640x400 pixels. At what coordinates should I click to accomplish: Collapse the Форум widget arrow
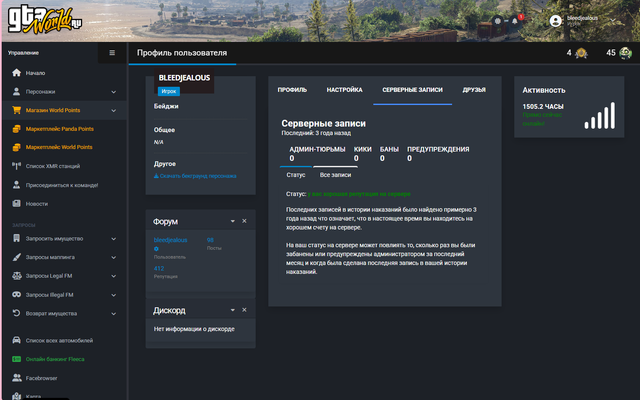coord(232,221)
